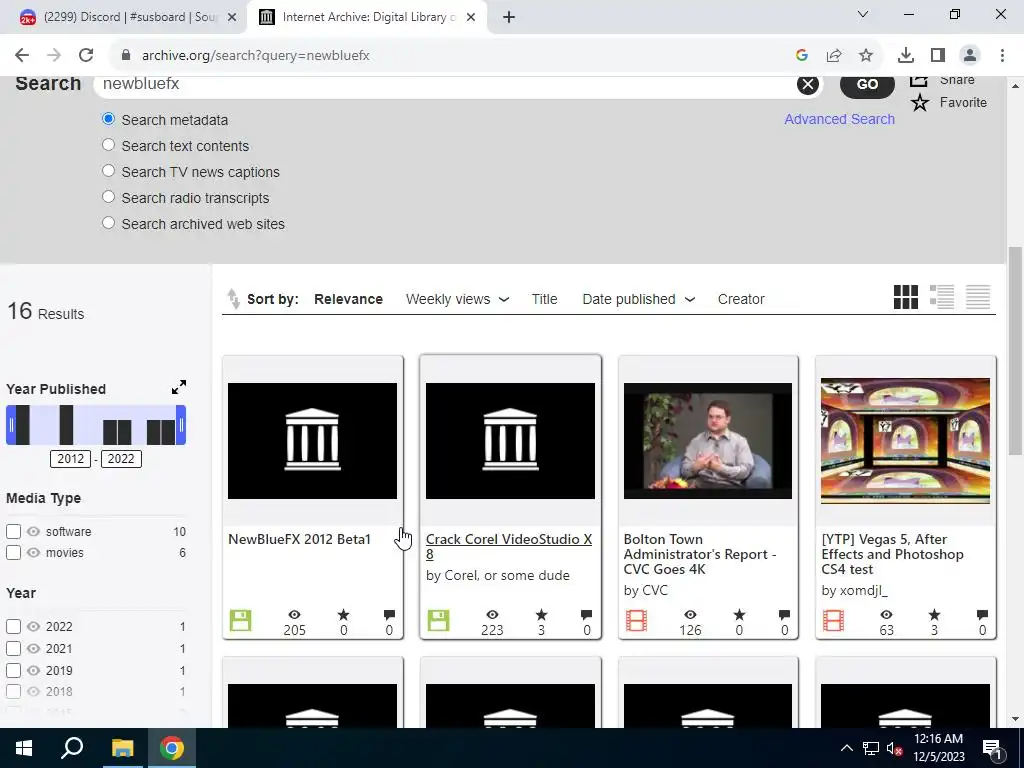Click movies icon on Bolton Town card

point(636,620)
